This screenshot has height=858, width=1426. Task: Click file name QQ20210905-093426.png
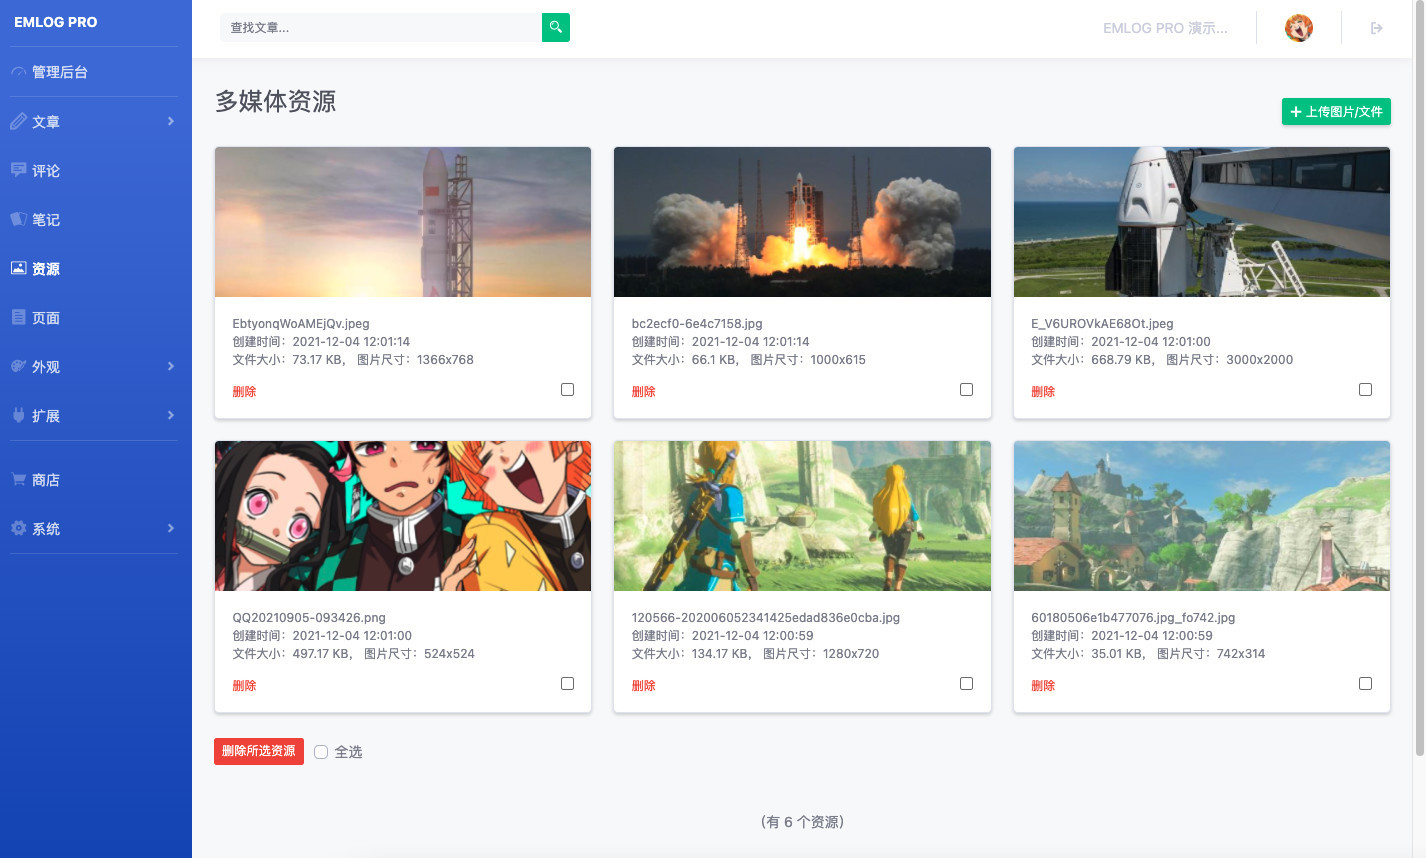309,617
